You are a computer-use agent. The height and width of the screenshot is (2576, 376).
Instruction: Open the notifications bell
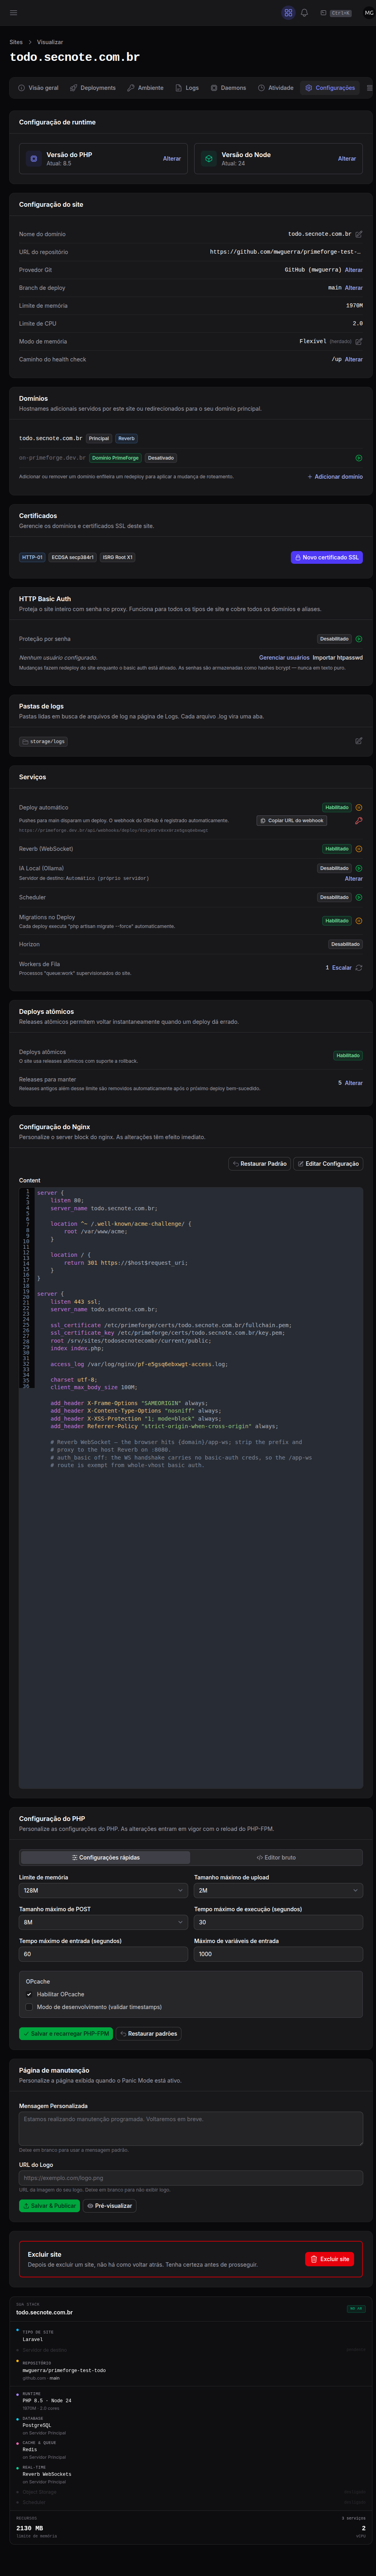(304, 13)
